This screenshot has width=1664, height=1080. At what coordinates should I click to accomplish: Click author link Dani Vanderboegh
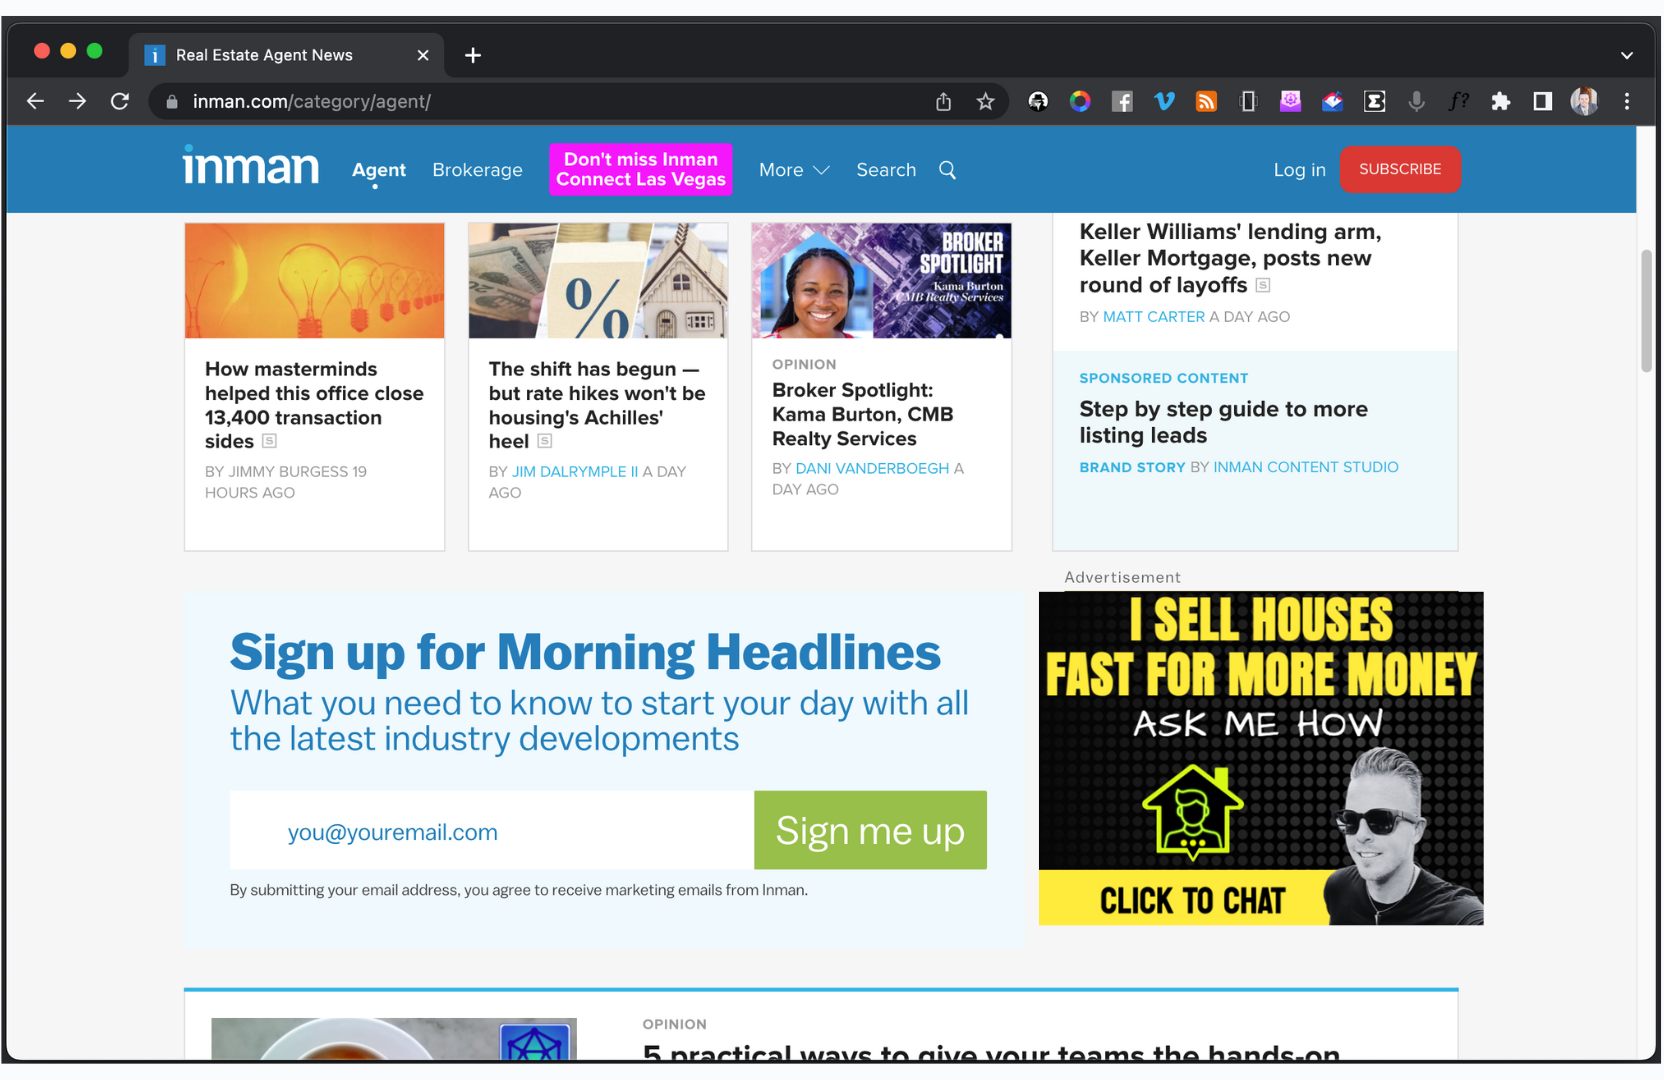(872, 468)
